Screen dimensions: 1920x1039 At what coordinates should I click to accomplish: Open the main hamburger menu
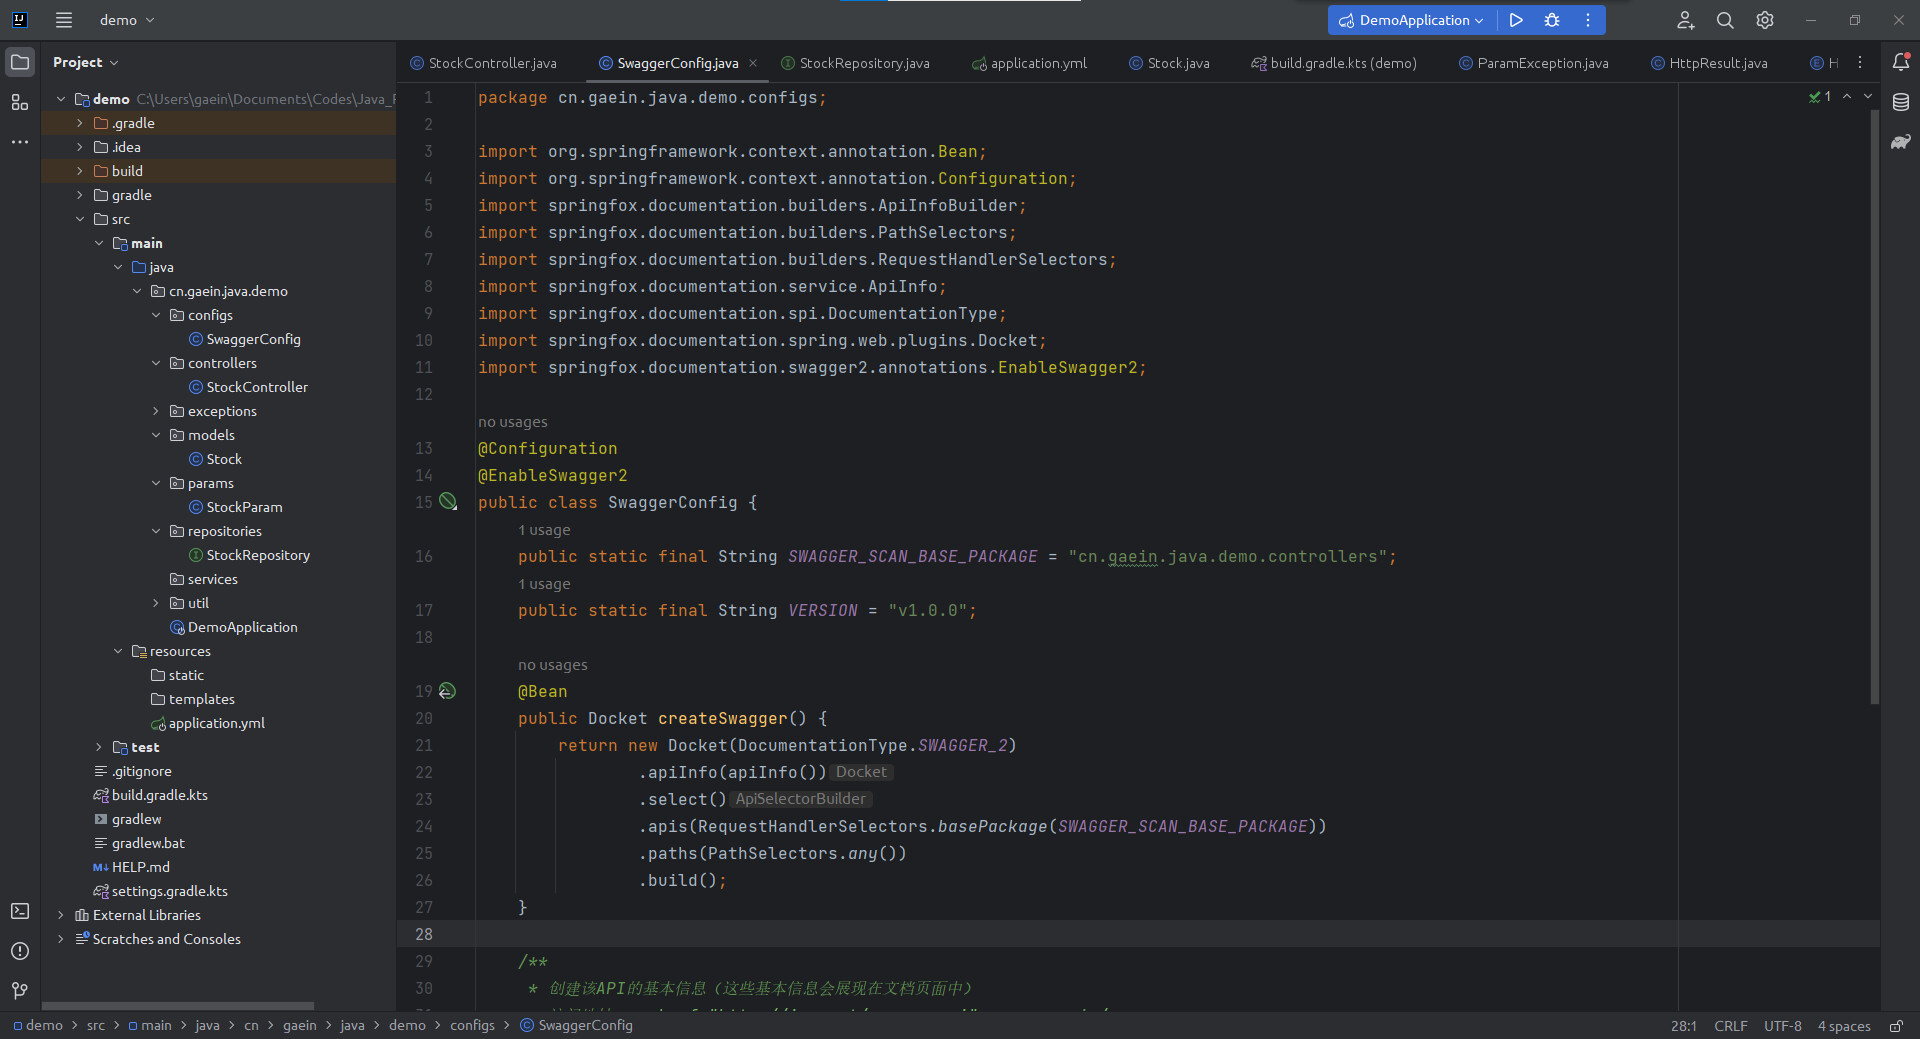pos(64,20)
